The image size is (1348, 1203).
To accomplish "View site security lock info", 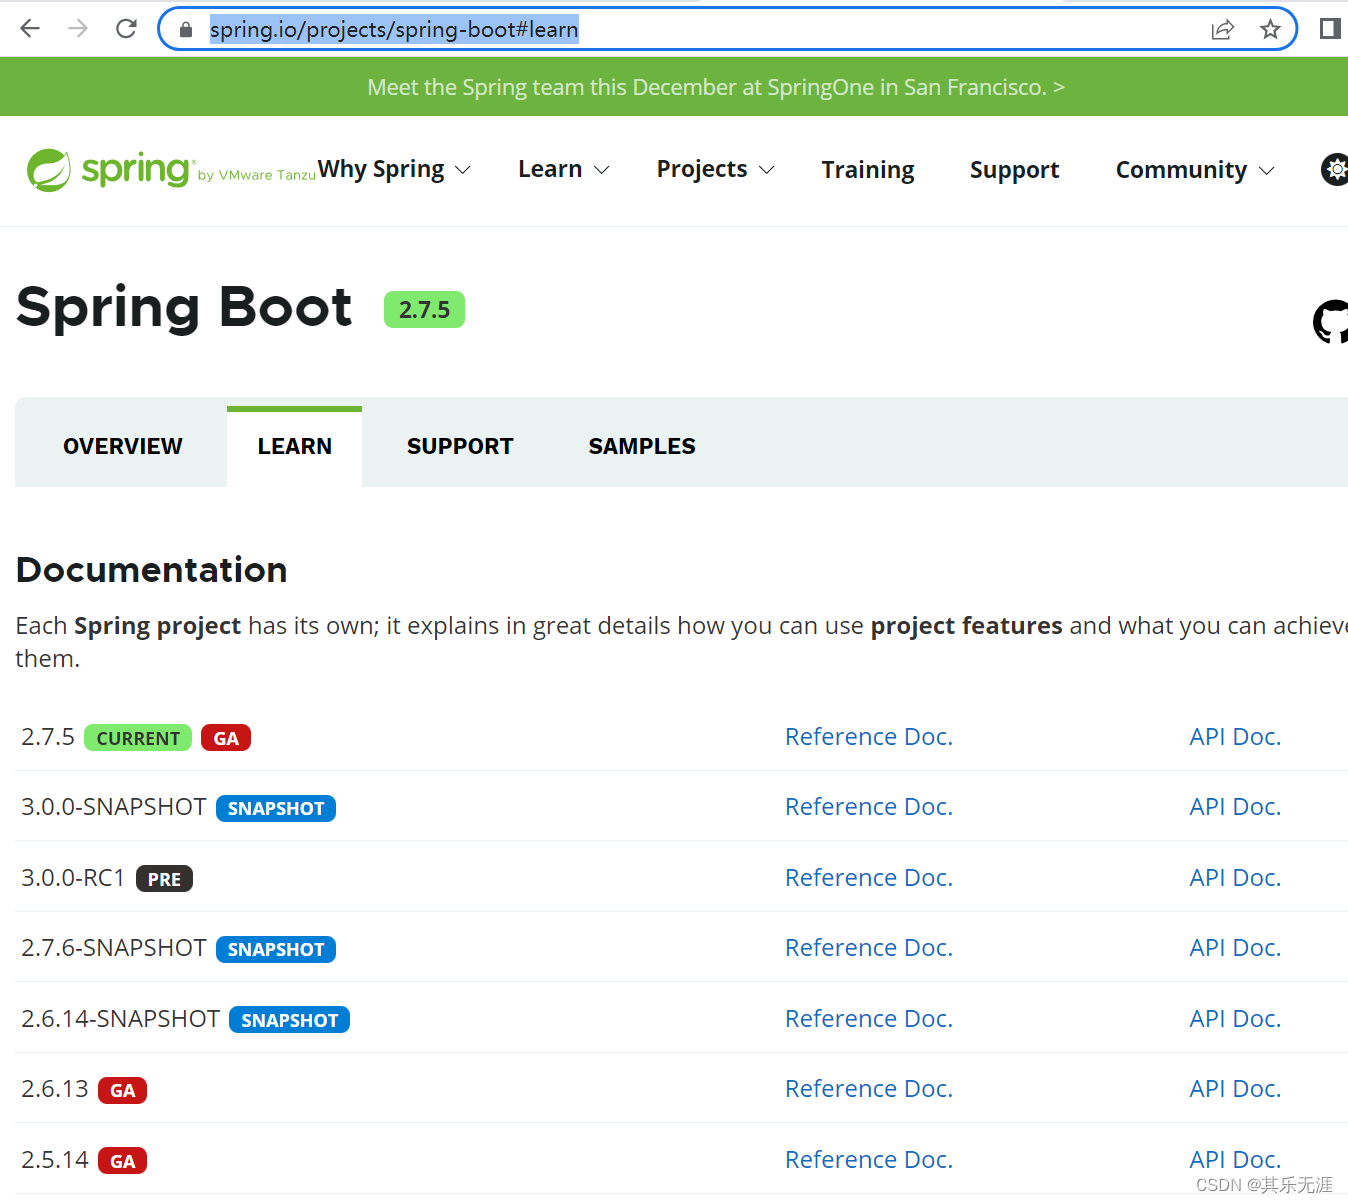I will click(185, 30).
